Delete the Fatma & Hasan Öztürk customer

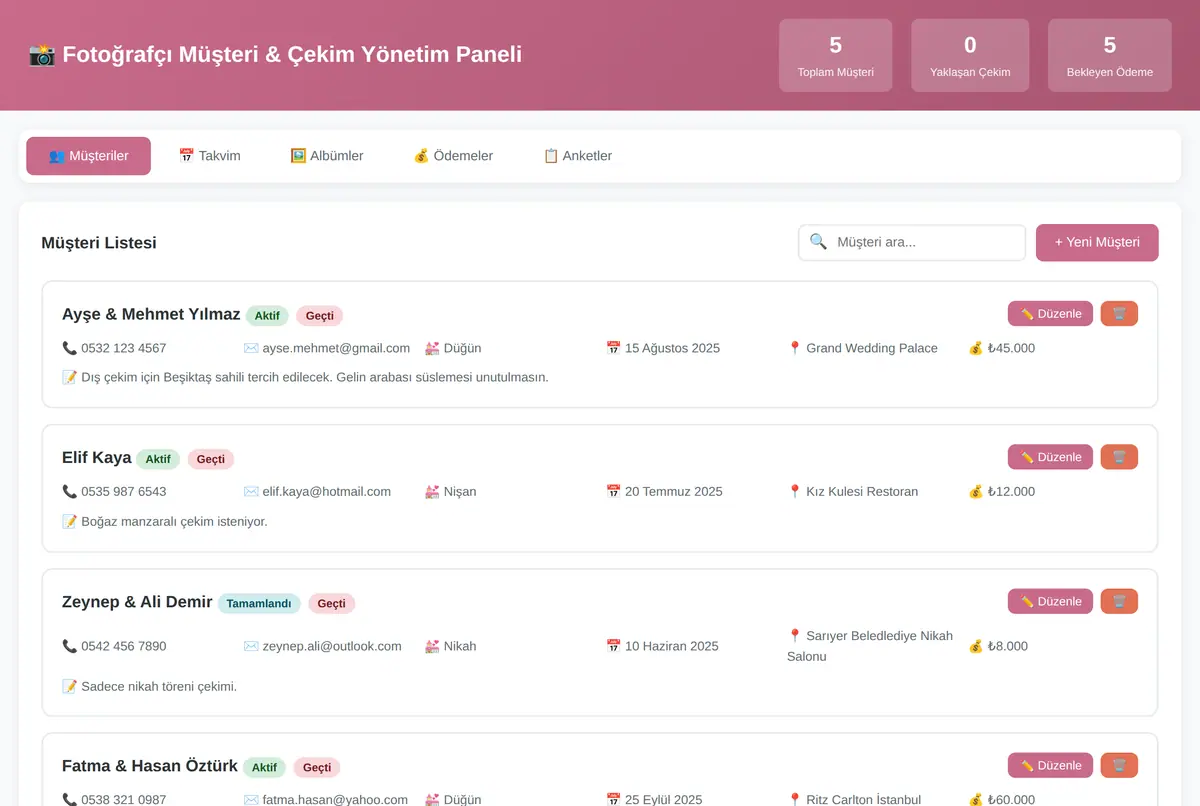[1119, 766]
